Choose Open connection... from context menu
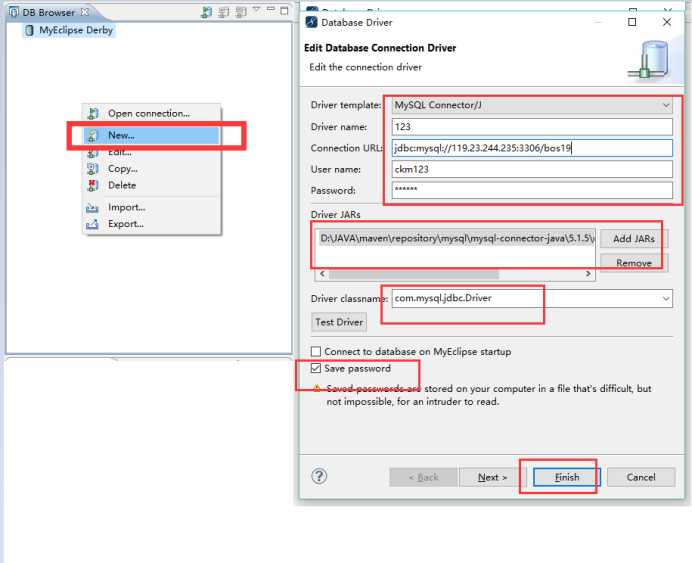The width and height of the screenshot is (692, 563). (x=149, y=113)
